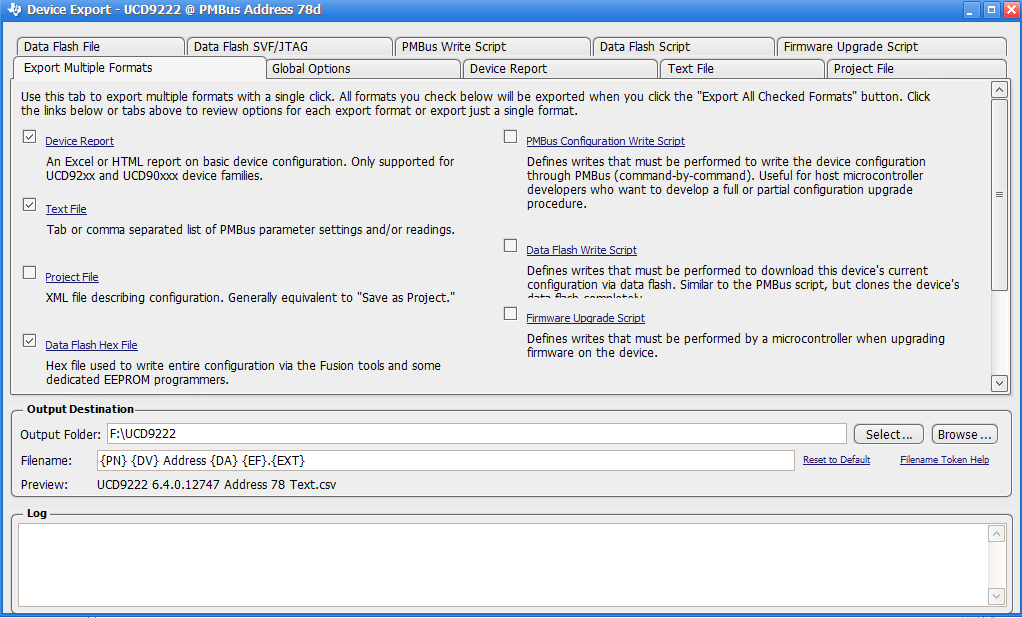Click the Browse... button
This screenshot has height=618, width=1022.
coord(965,434)
